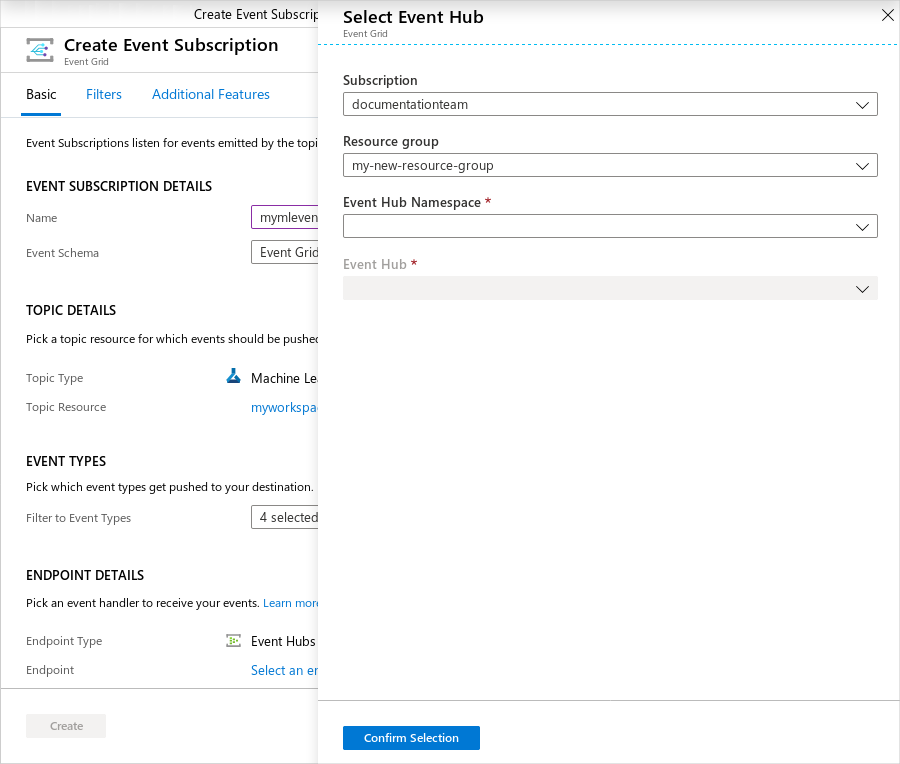900x764 pixels.
Task: Go to the Additional Features tab
Action: (211, 94)
